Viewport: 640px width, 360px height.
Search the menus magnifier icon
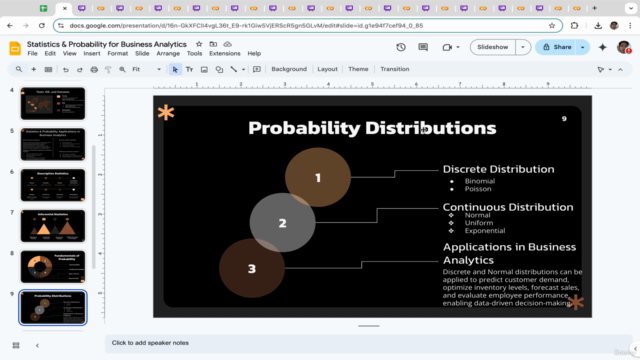19,69
